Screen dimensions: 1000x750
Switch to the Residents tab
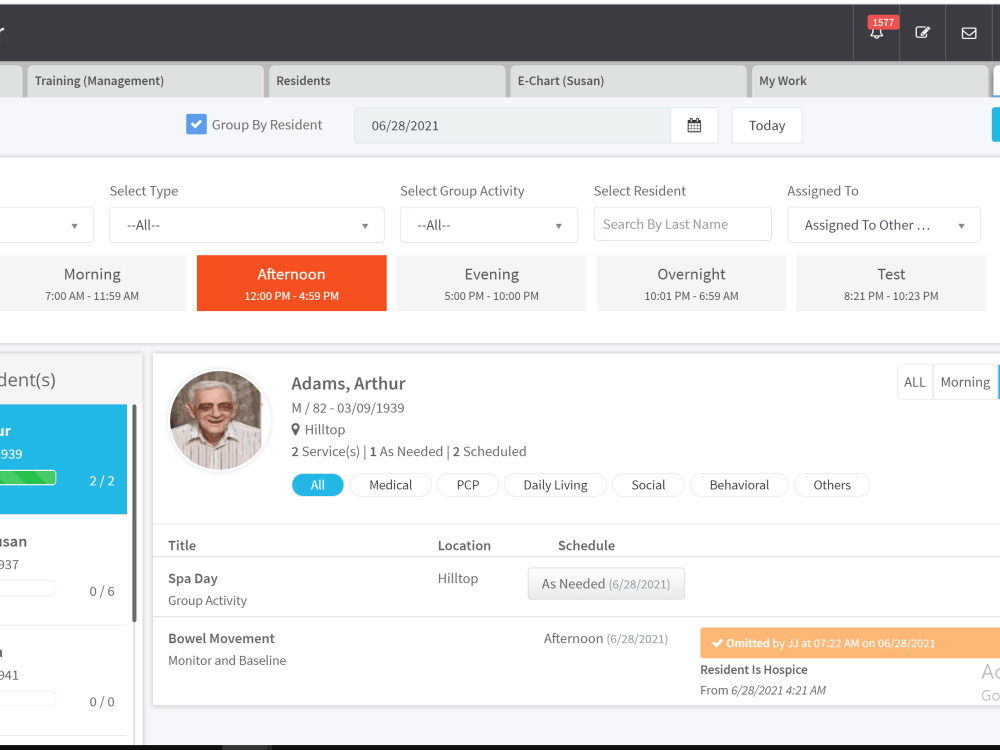(x=387, y=81)
